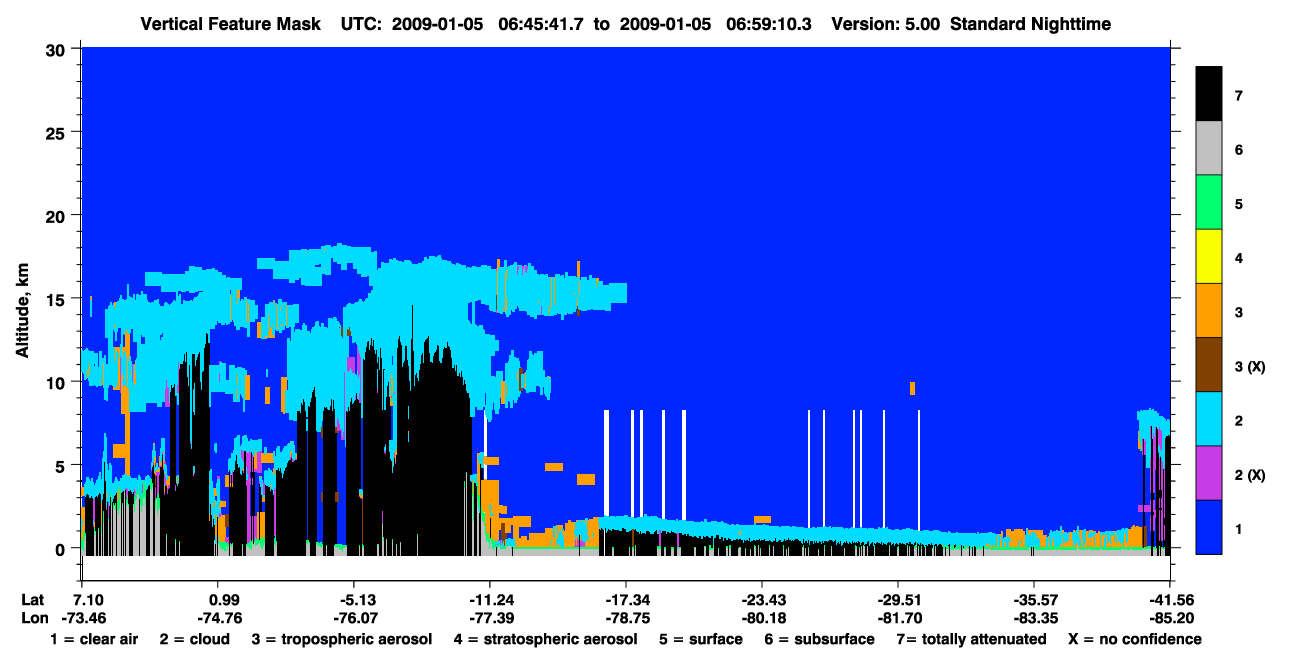Click the latitude value -23.43
Viewport: 1300px width, 667px height.
tap(762, 599)
